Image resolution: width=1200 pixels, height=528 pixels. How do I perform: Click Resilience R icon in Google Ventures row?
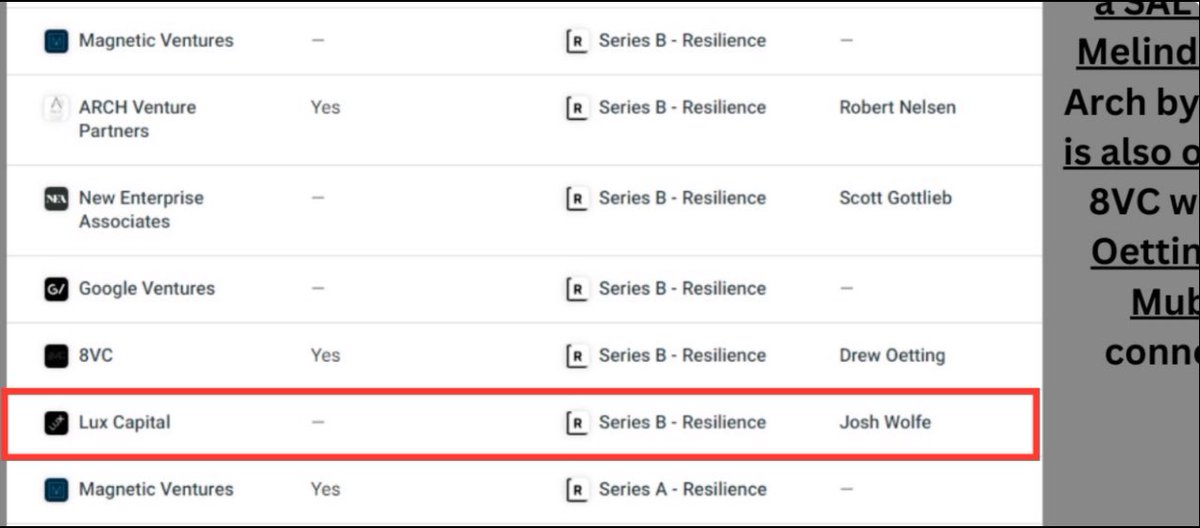[x=576, y=289]
